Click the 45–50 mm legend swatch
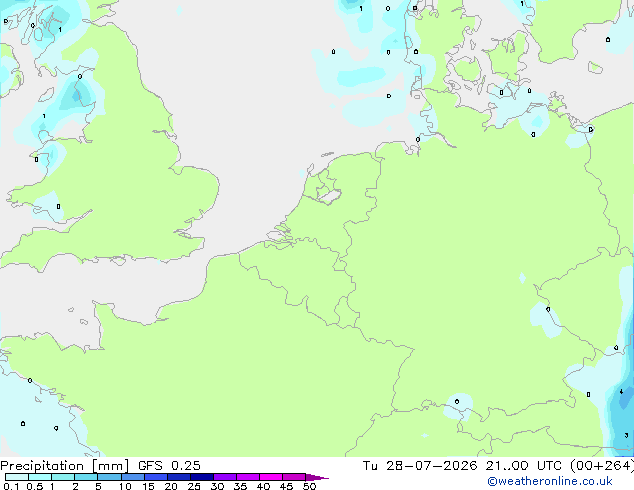Screen dimensions: 634x490 [294, 477]
